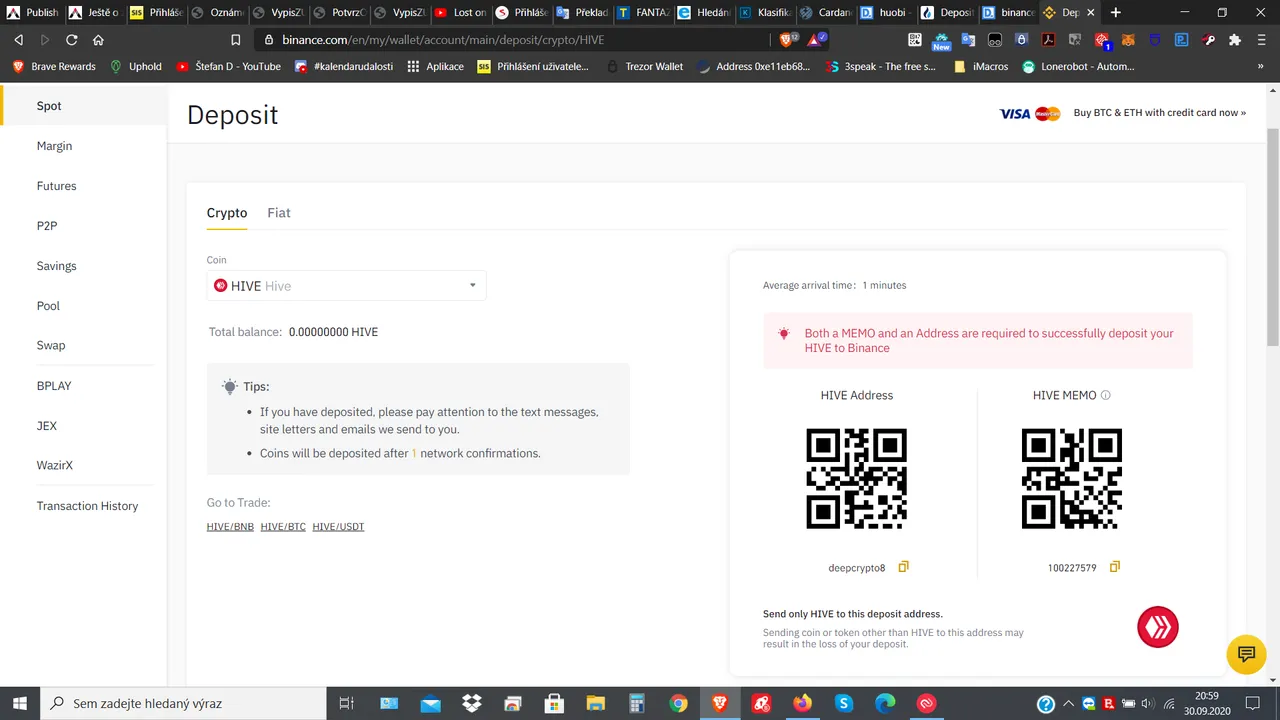Click the HIVE Address QR code
The width and height of the screenshot is (1280, 720).
[x=856, y=478]
